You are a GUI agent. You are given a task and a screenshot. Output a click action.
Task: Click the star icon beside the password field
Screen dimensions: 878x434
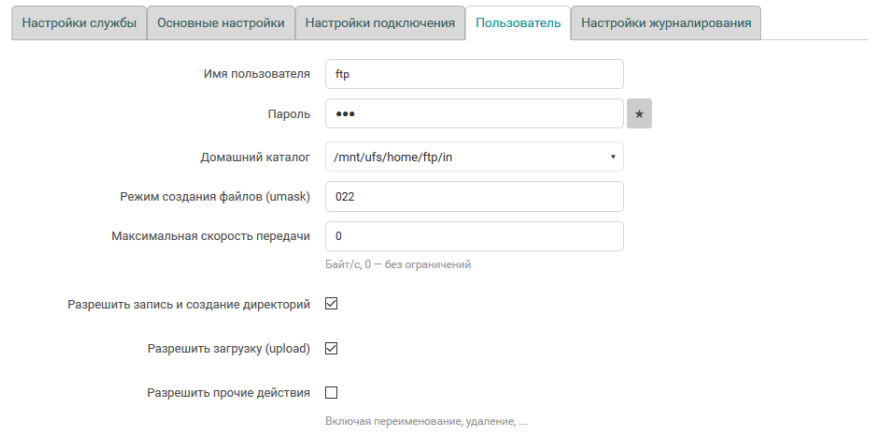[x=639, y=114]
